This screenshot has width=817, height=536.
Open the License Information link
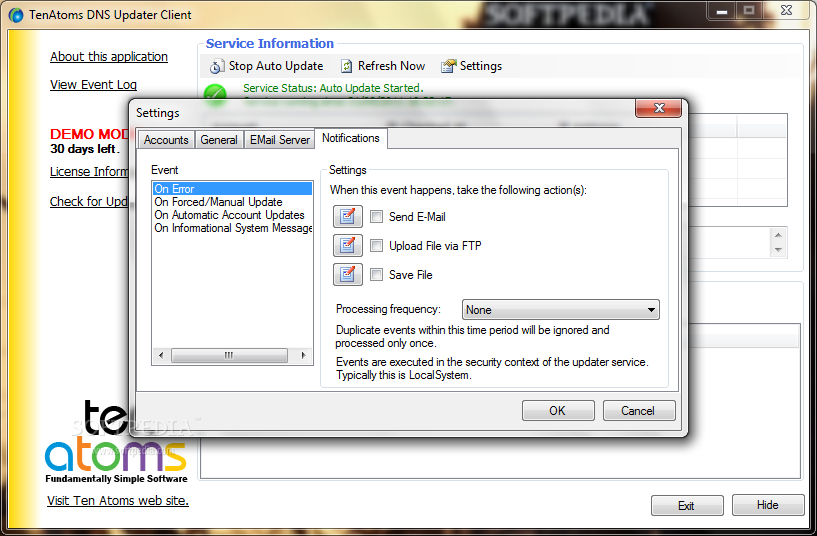[89, 171]
